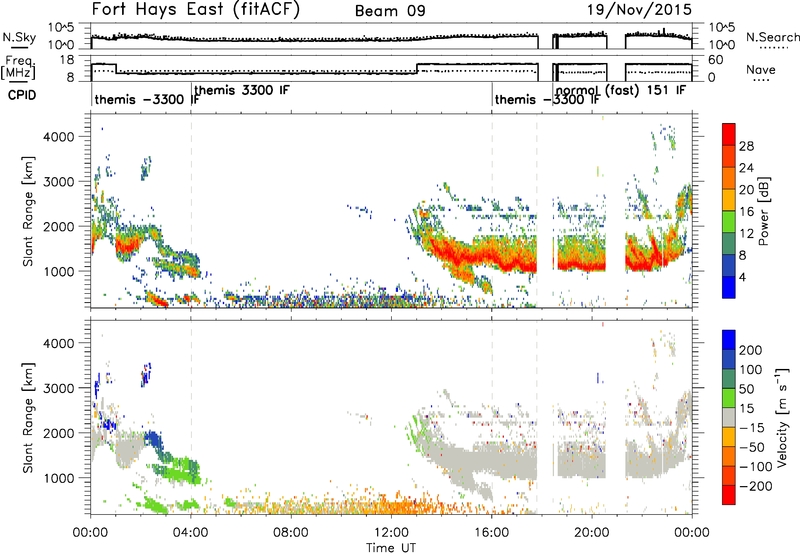The width and height of the screenshot is (800, 554).
Task: Select the 'Beam 09' label
Action: point(390,11)
